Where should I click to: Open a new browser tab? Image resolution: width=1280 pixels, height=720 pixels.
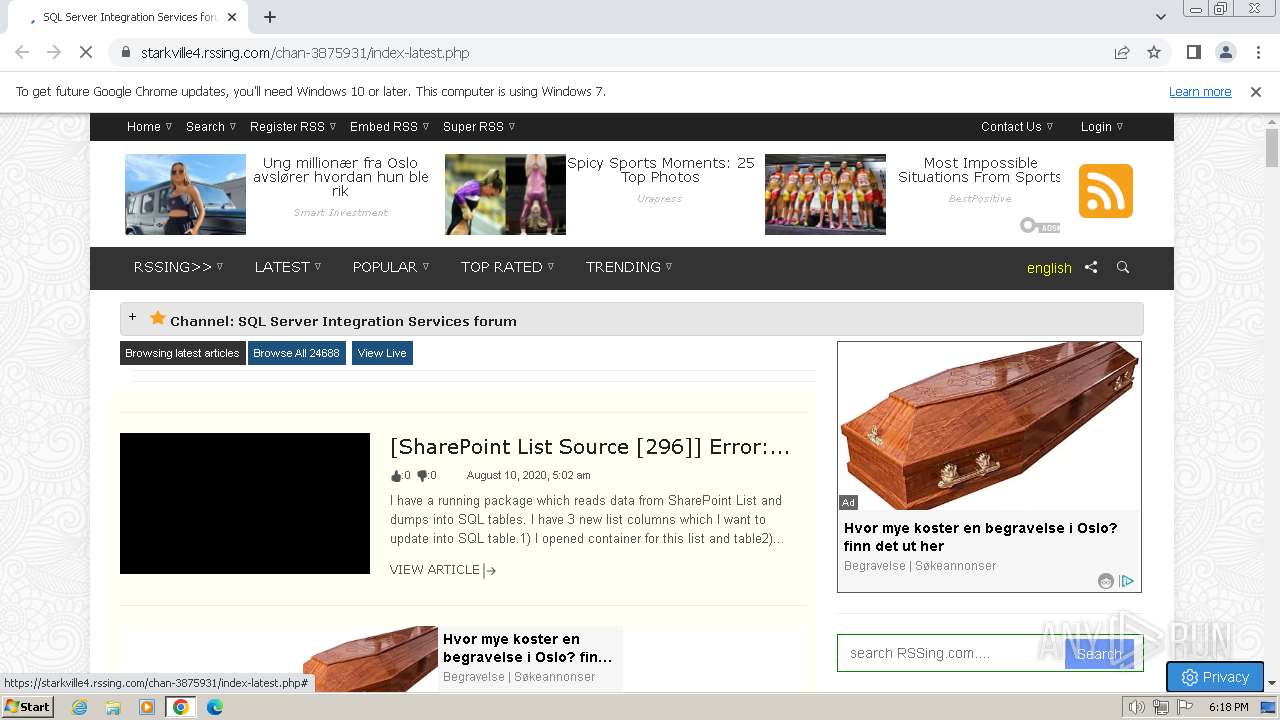click(270, 17)
